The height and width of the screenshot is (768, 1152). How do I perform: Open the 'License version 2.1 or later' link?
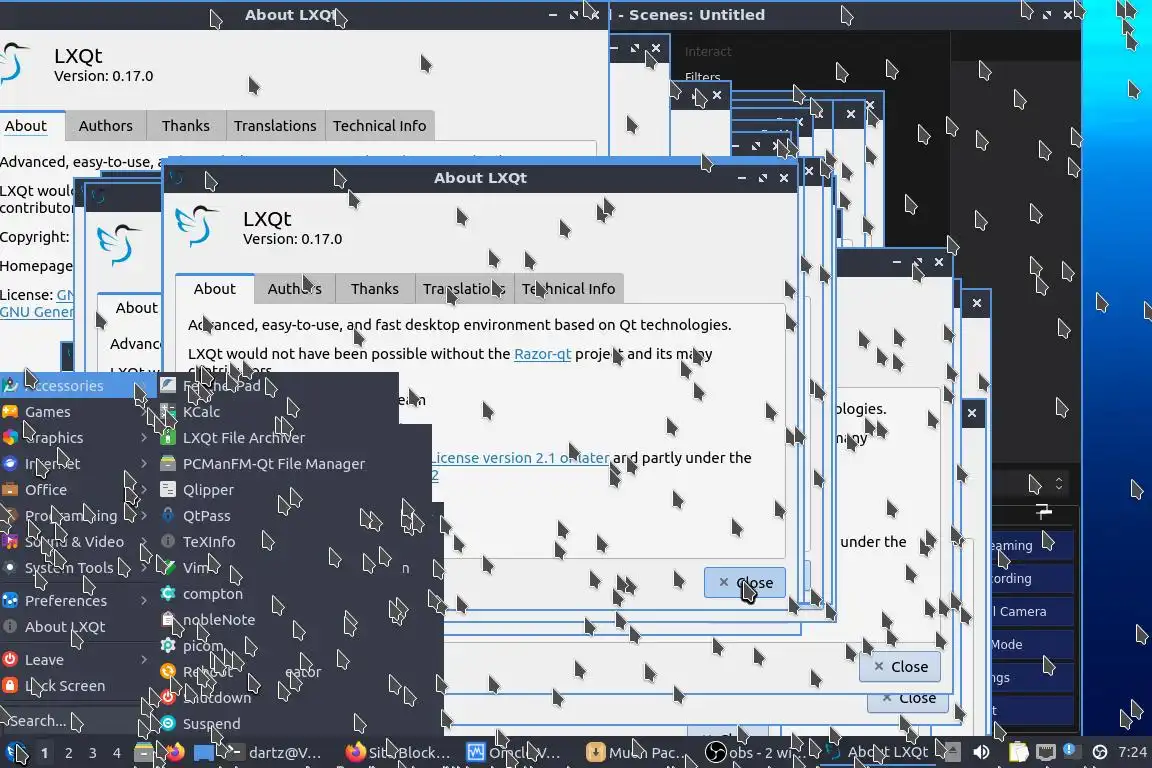pos(520,458)
